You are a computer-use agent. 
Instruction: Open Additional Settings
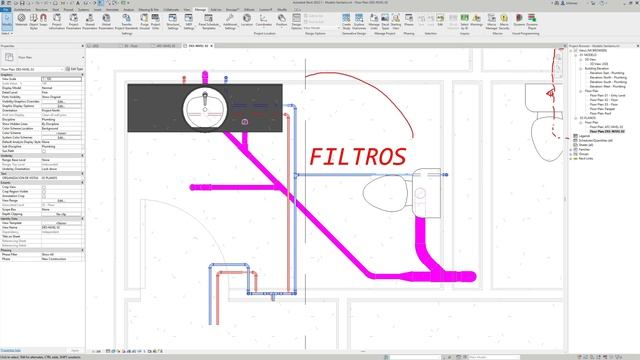pos(230,21)
